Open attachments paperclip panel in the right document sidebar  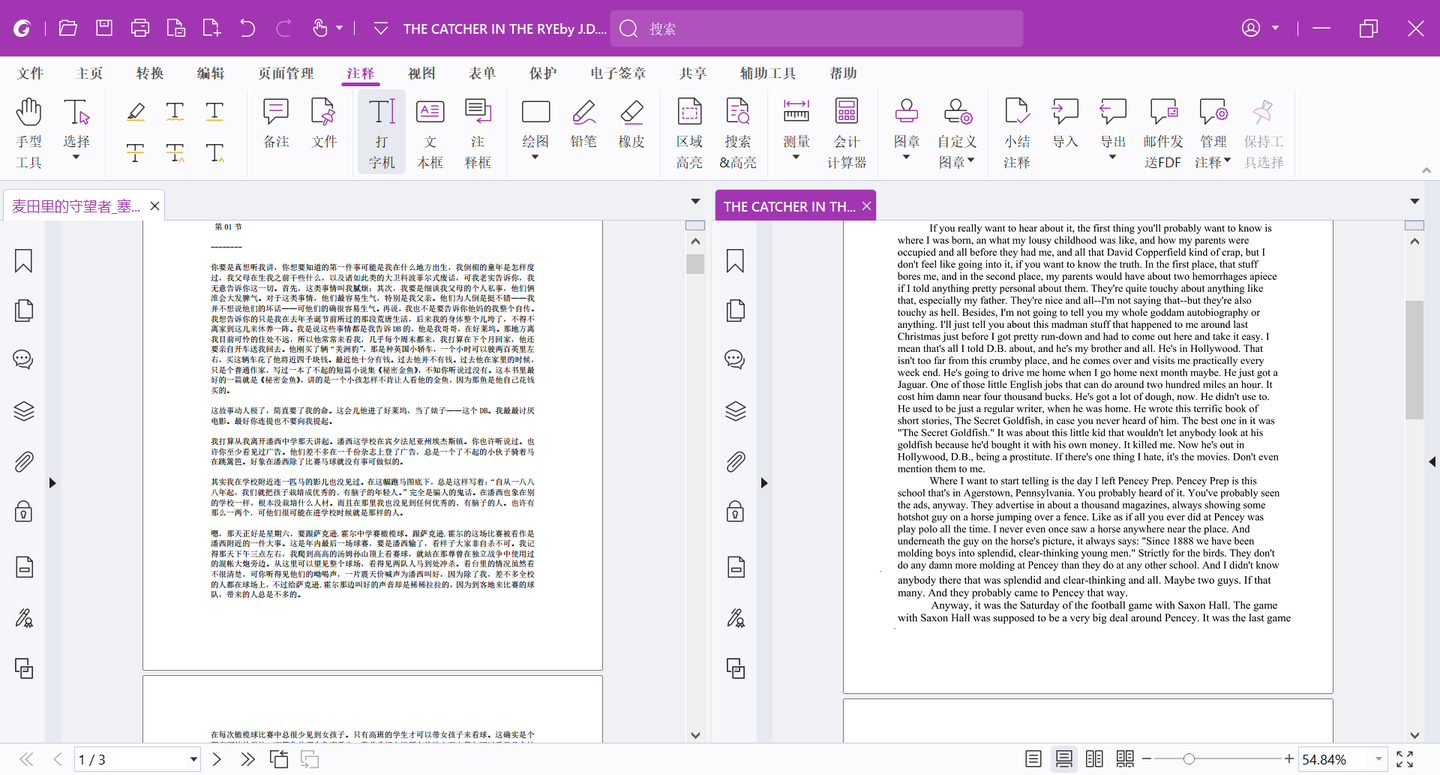point(736,462)
